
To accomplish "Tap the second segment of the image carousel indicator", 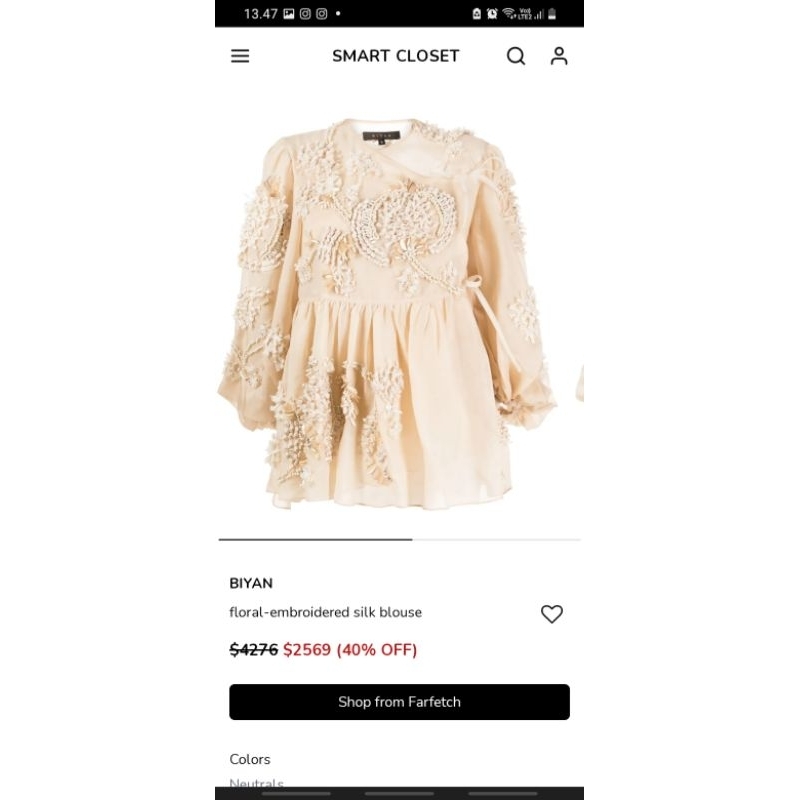I will coord(496,539).
